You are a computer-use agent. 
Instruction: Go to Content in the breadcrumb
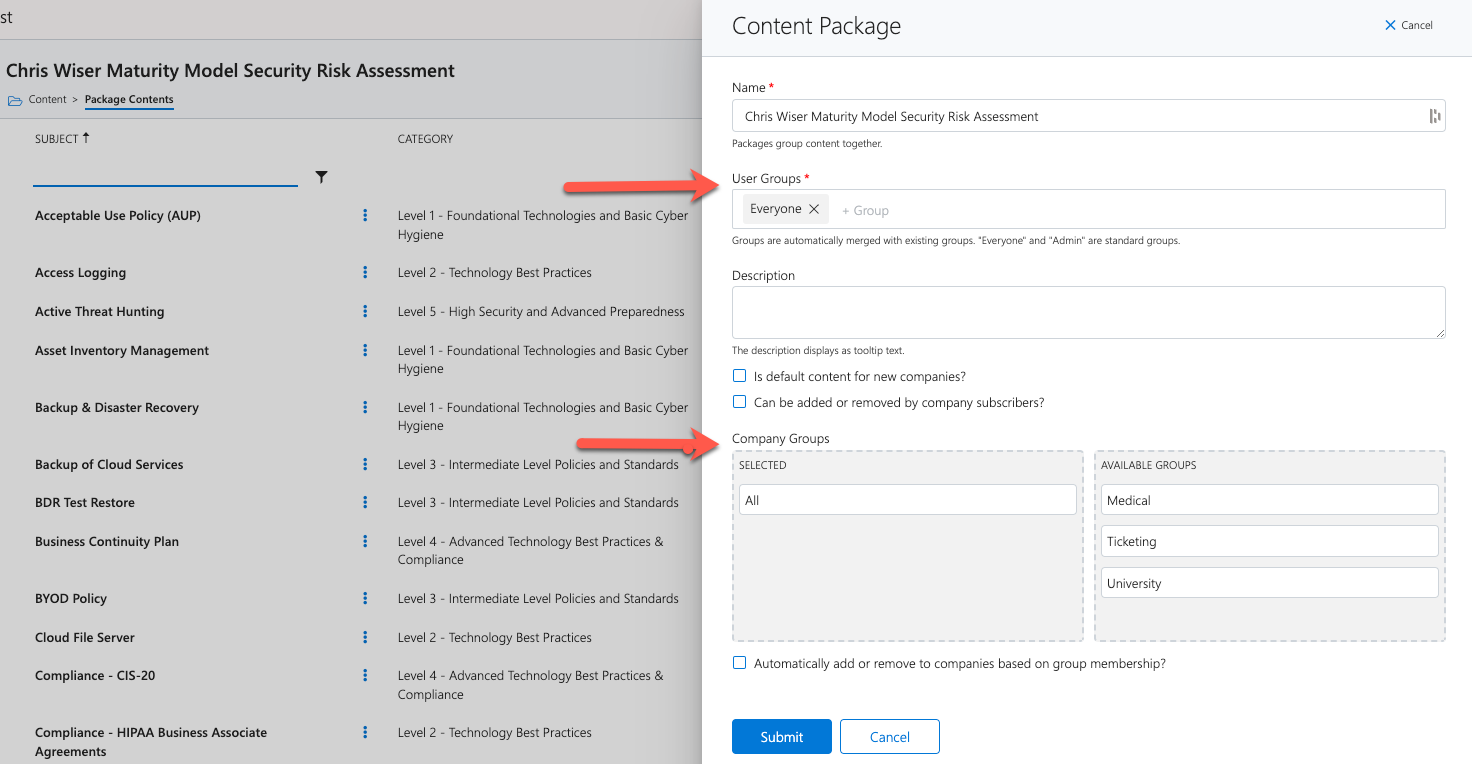click(47, 99)
